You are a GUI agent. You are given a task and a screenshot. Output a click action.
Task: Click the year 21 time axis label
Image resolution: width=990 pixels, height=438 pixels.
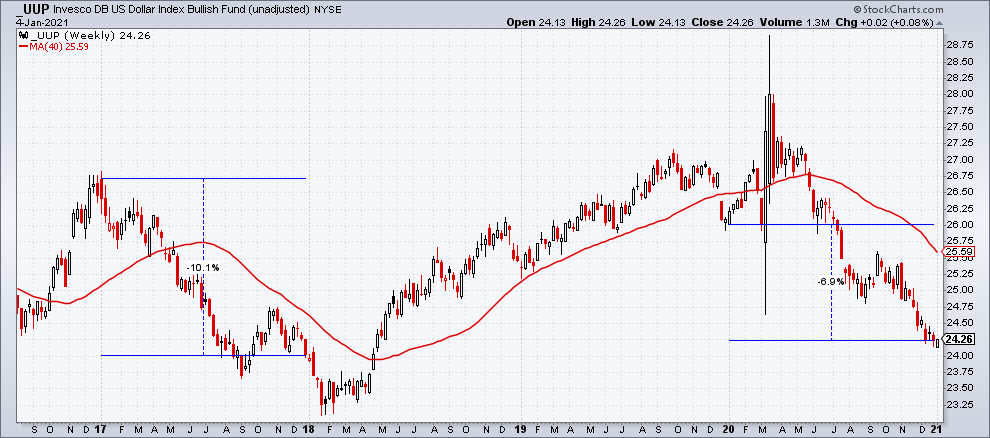(x=936, y=429)
